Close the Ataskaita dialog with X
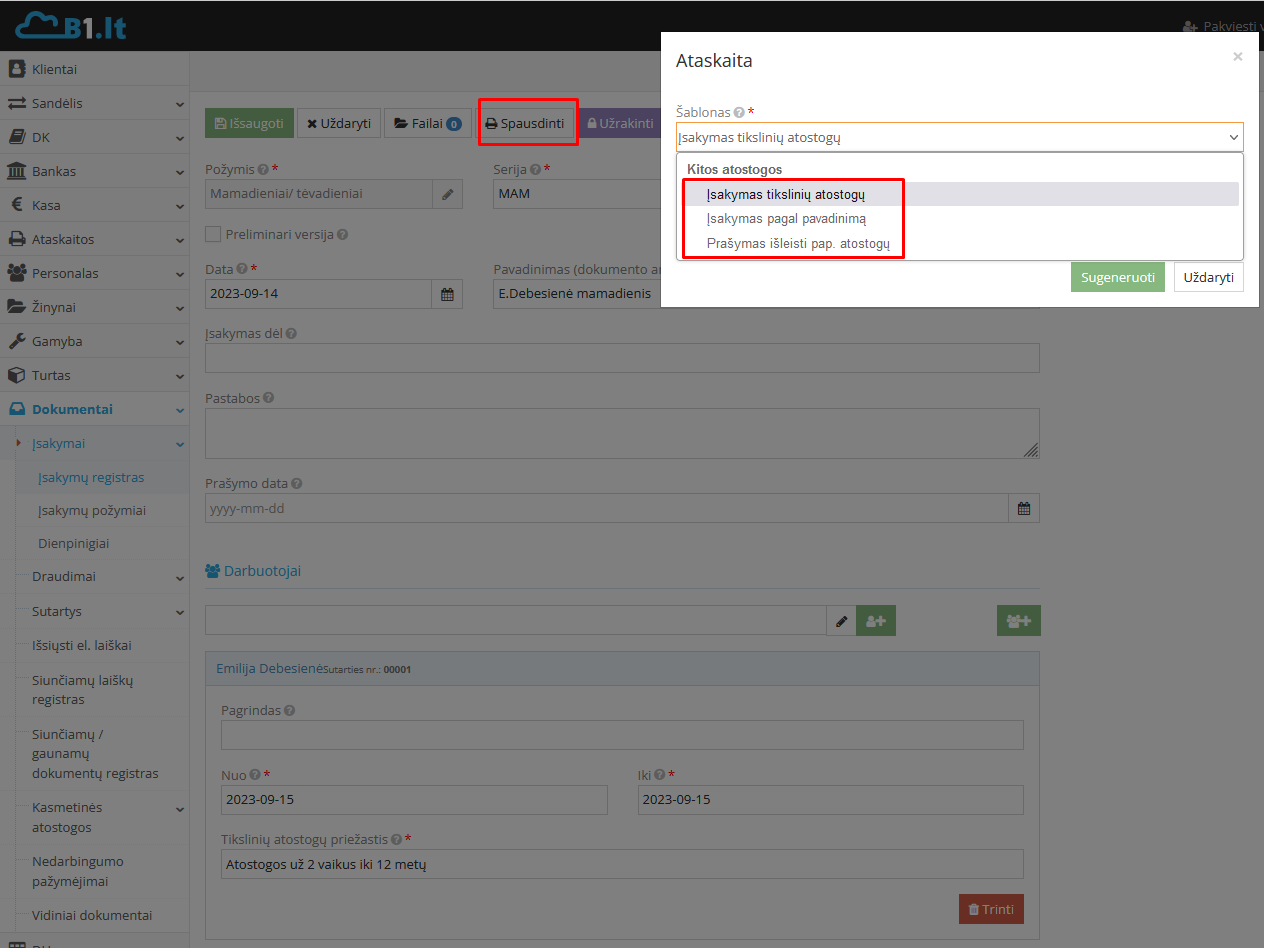 (x=1237, y=57)
